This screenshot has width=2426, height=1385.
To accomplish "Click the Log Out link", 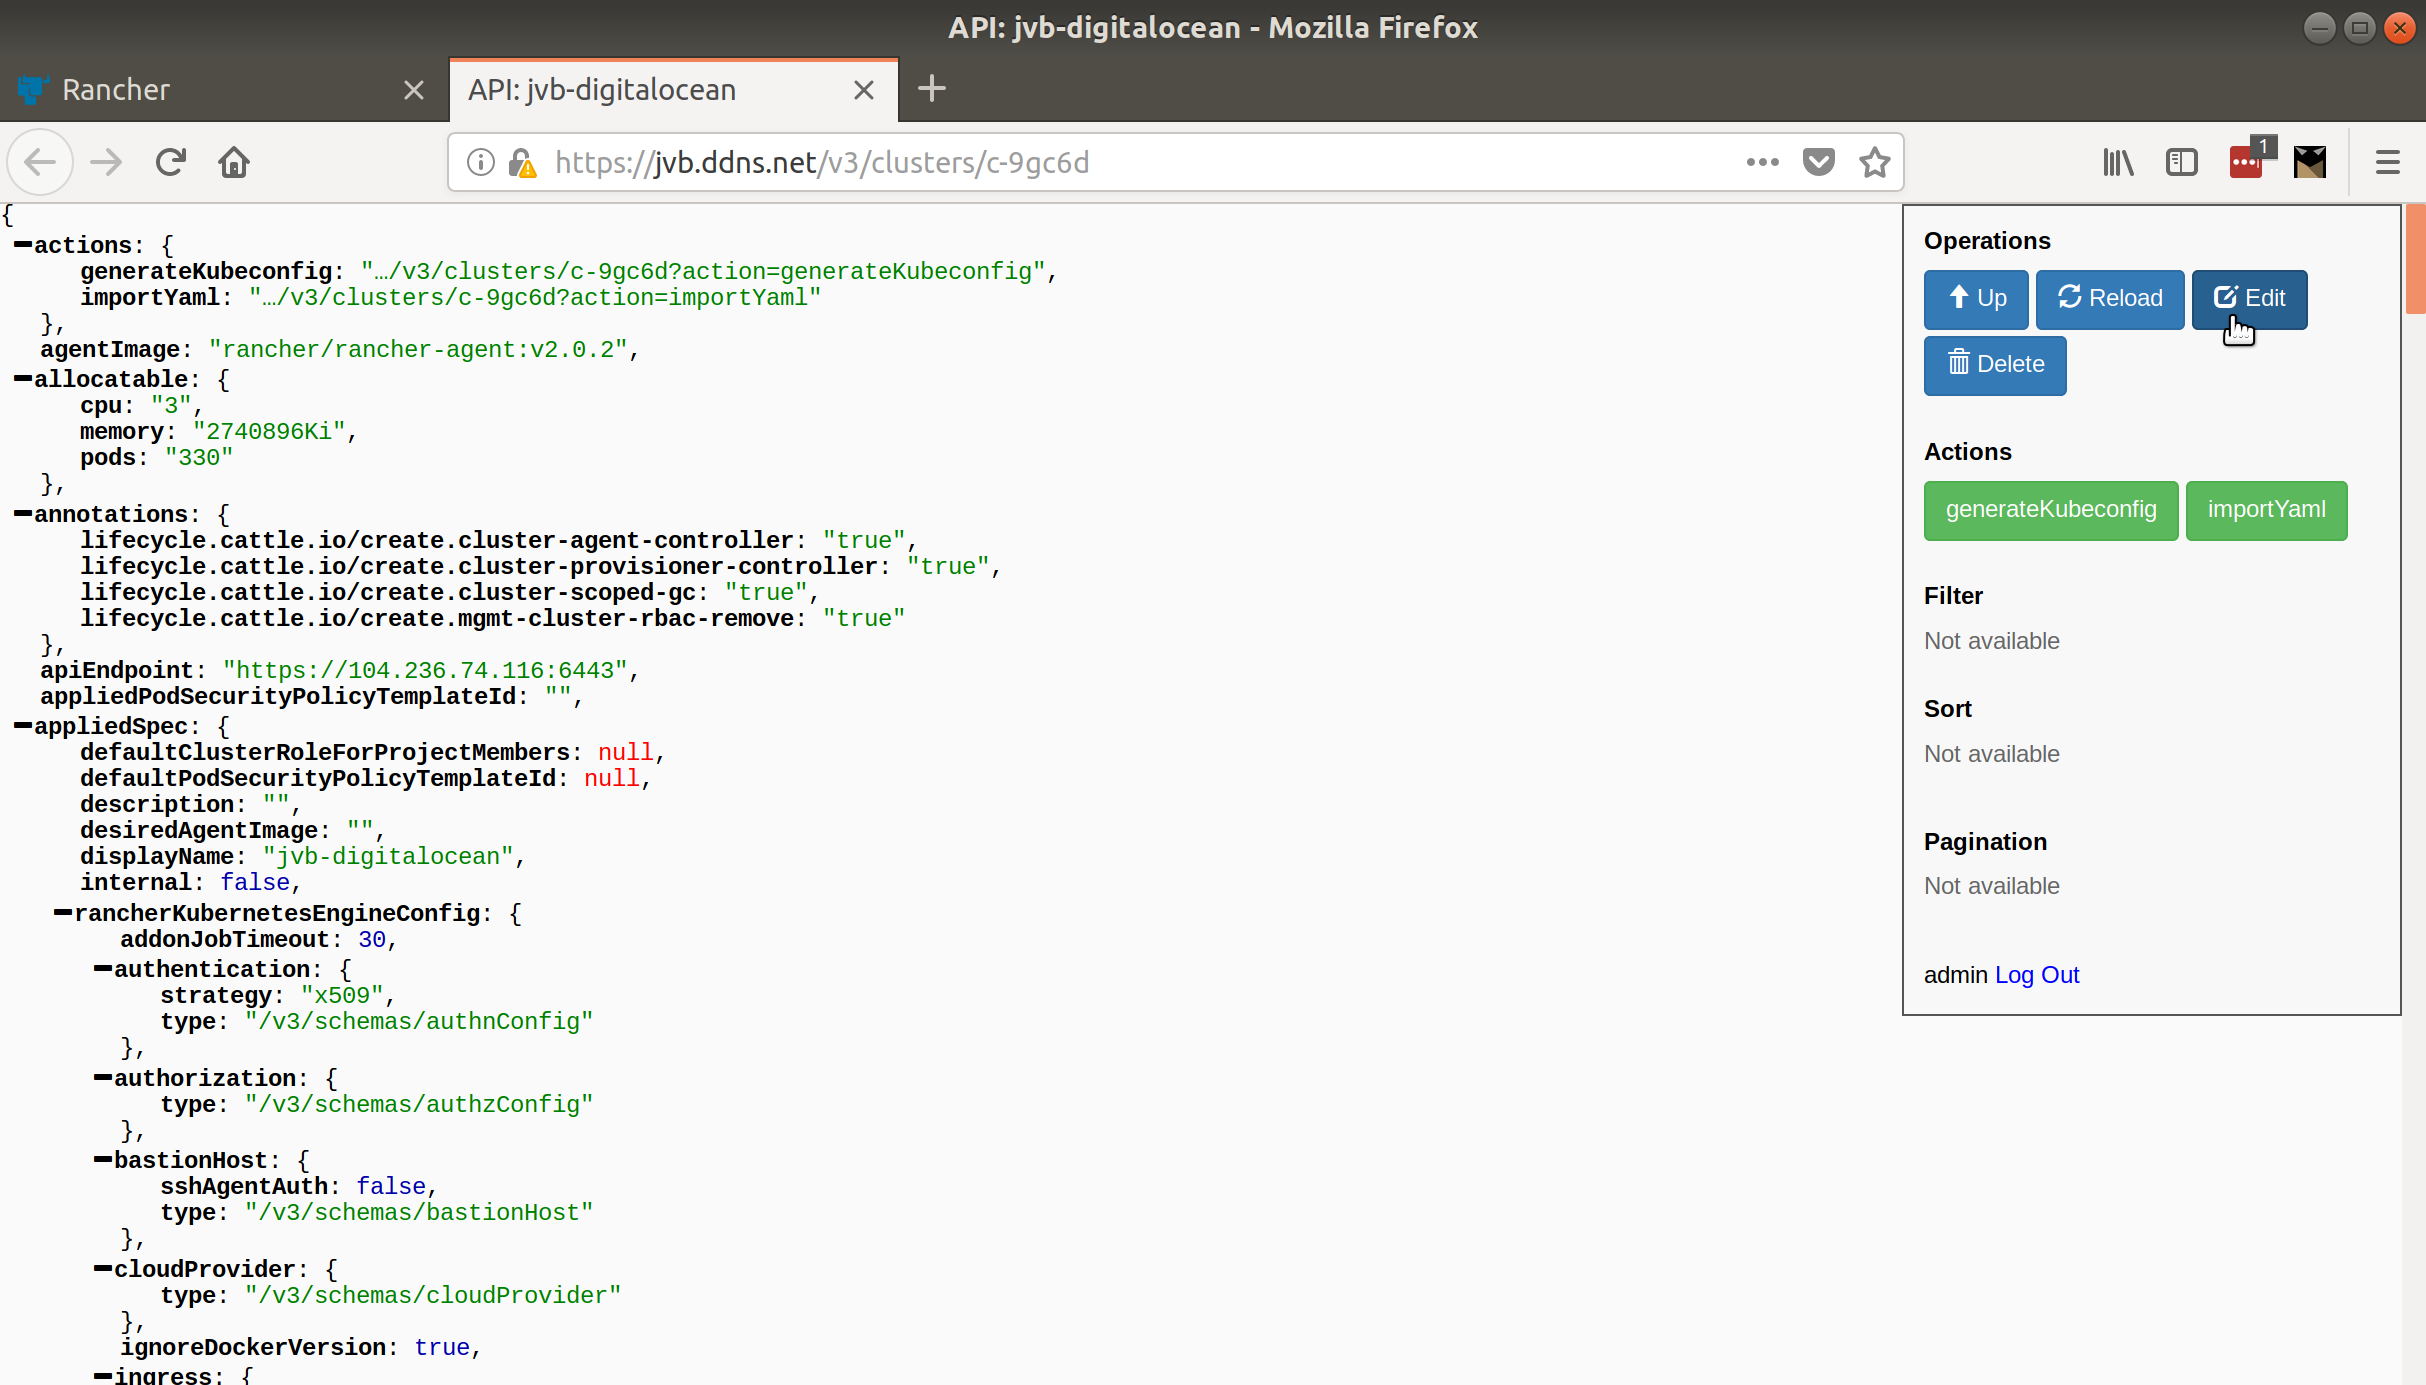I will (2036, 975).
